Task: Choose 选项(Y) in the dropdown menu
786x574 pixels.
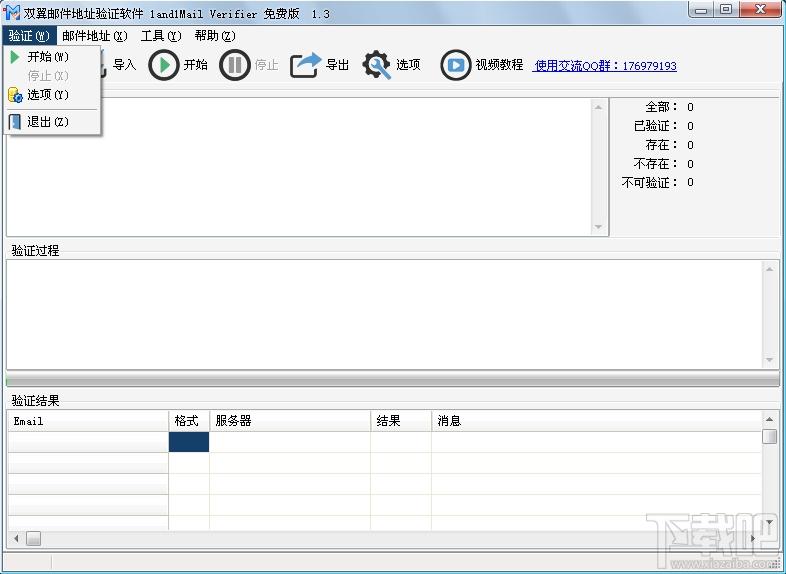Action: tap(52, 94)
